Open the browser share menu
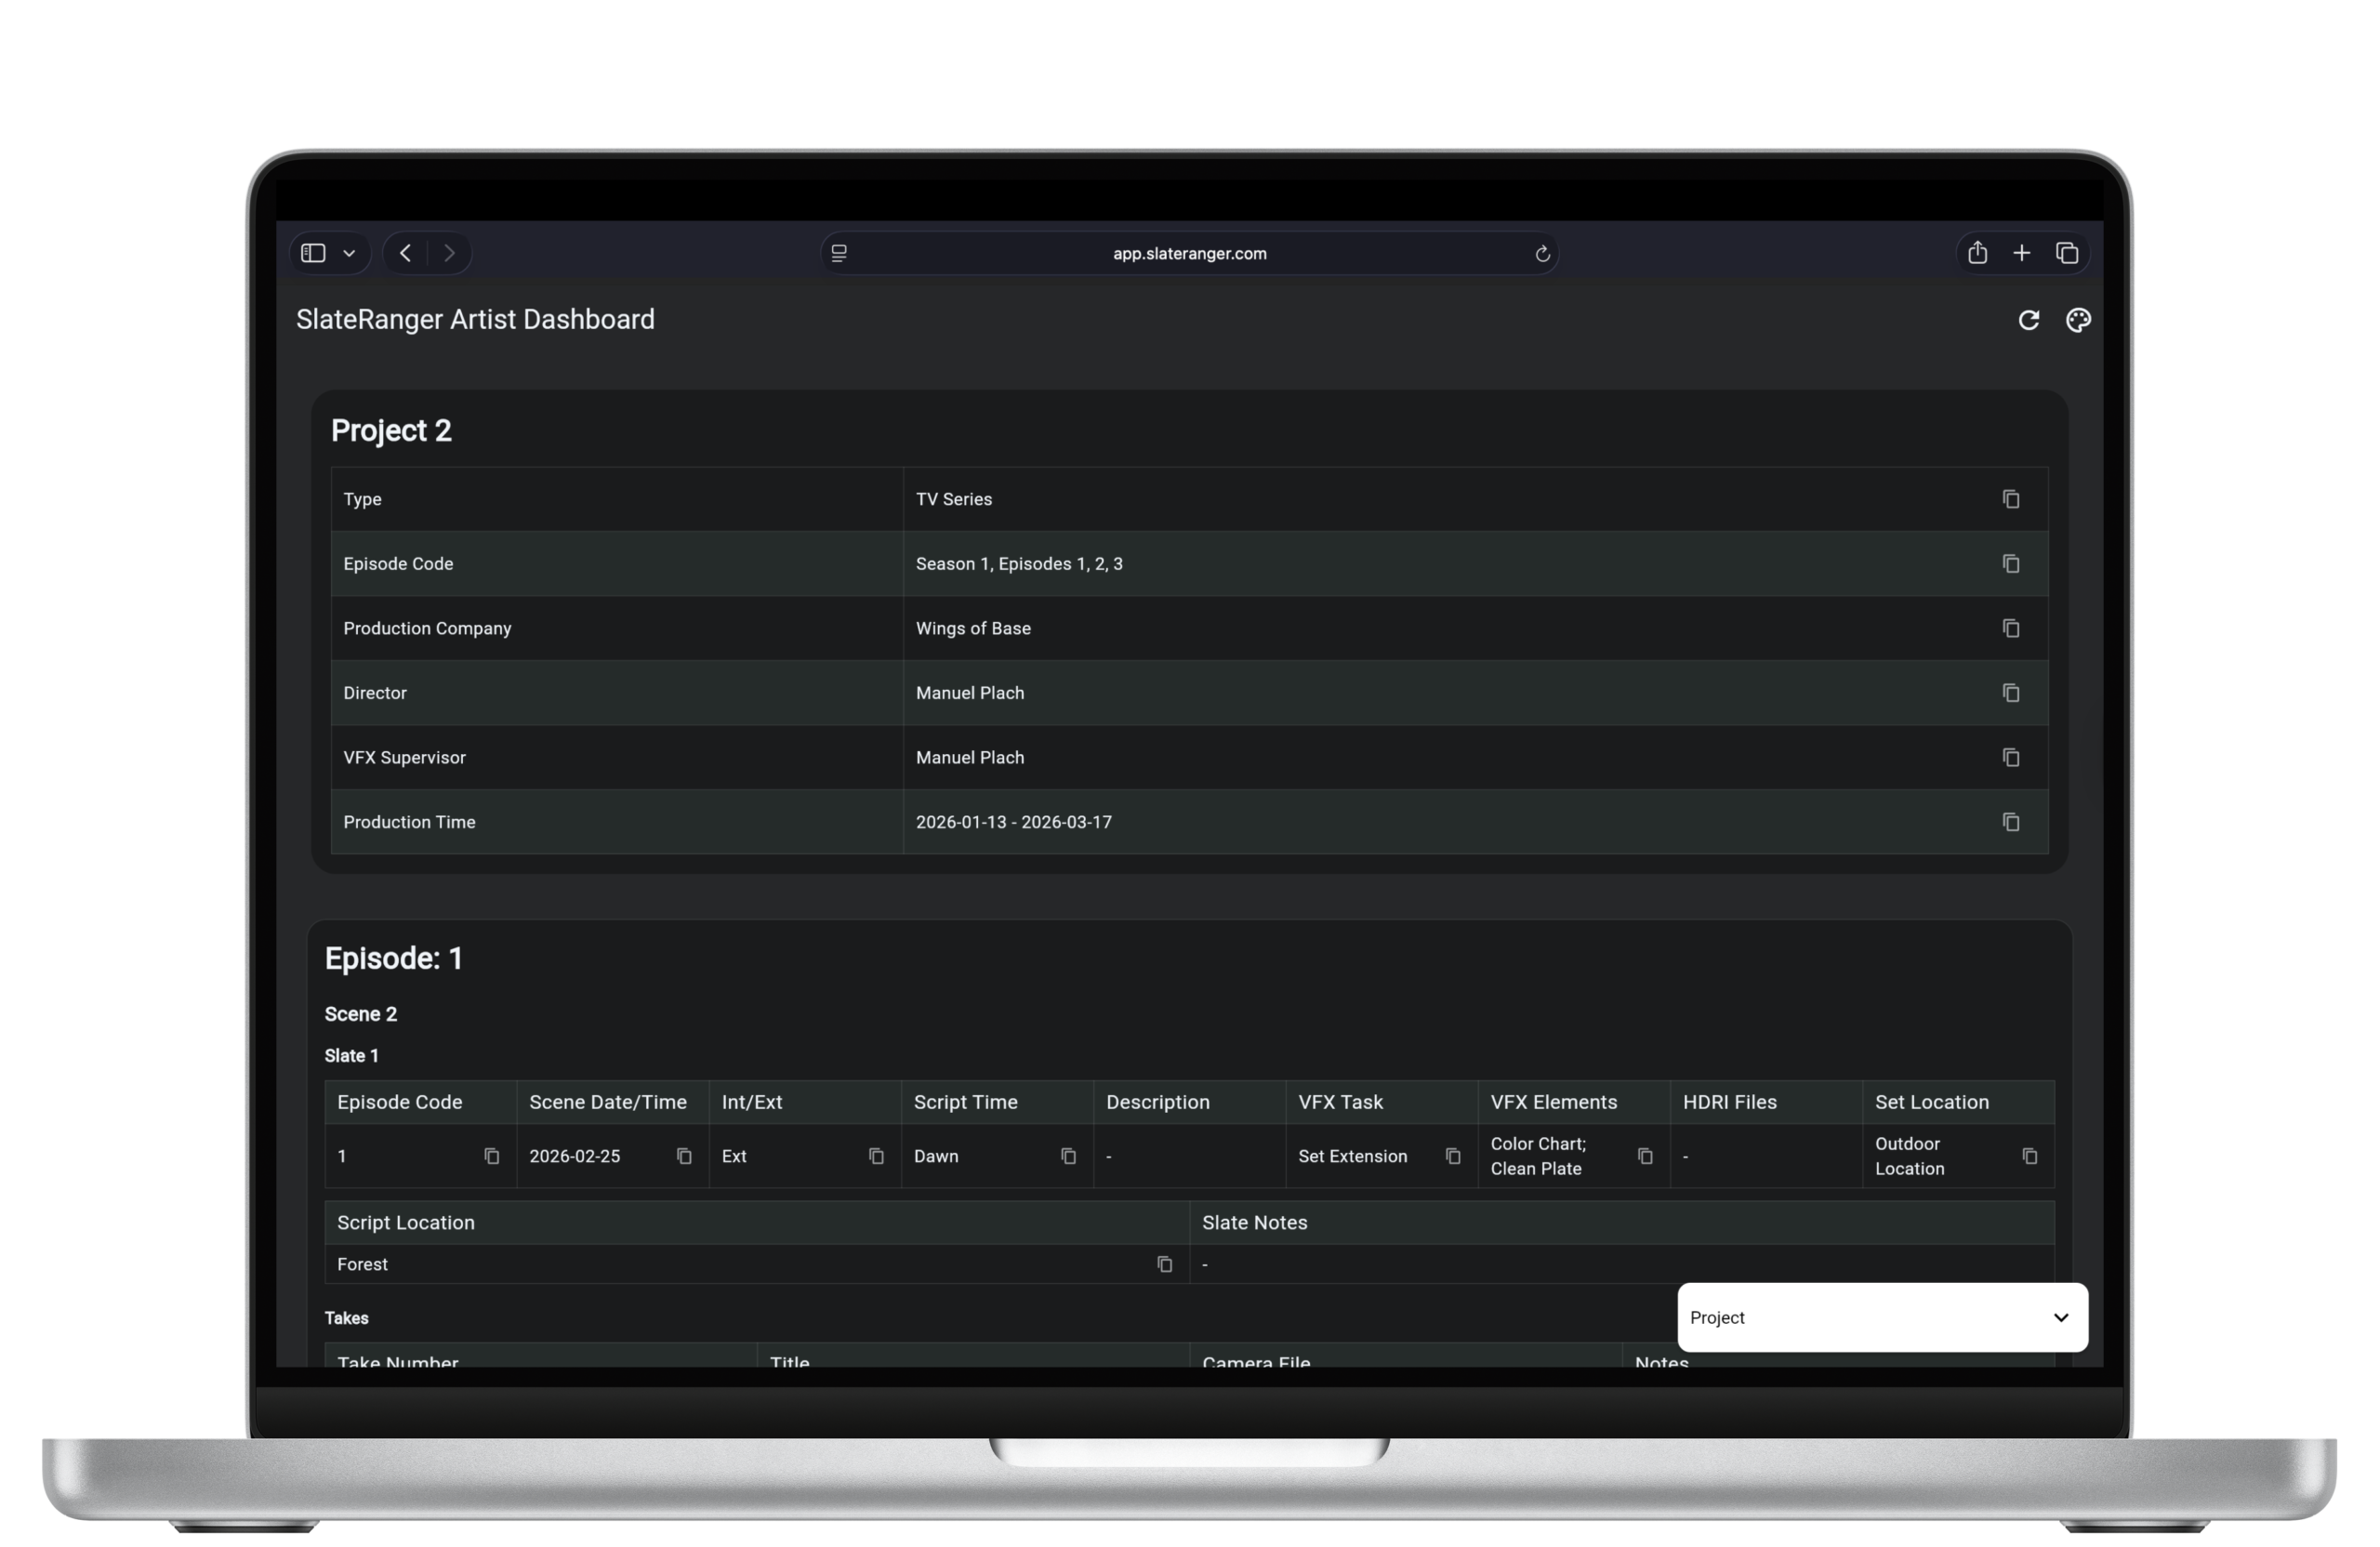 coord(1977,253)
